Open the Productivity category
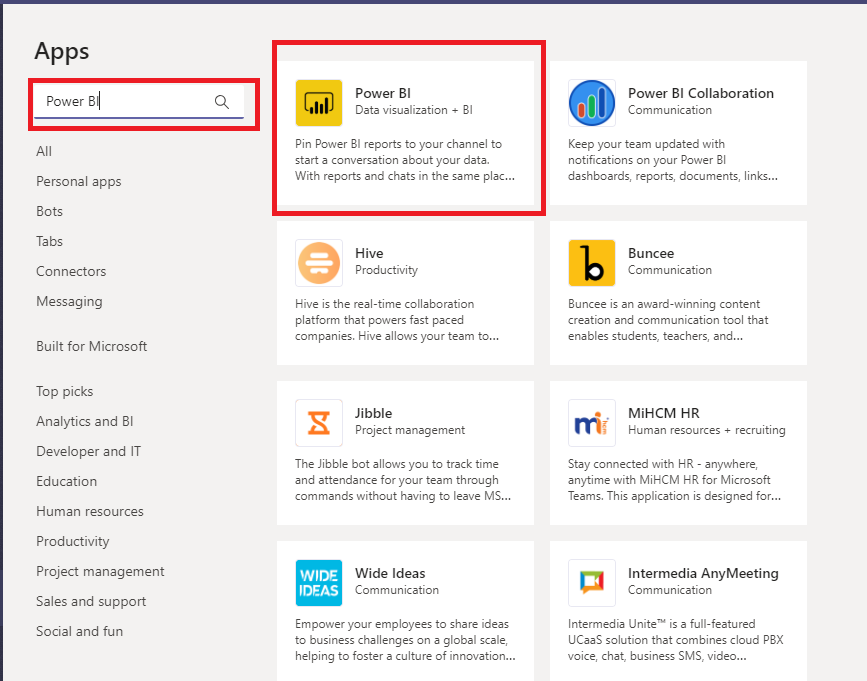The height and width of the screenshot is (681, 867). [x=72, y=541]
